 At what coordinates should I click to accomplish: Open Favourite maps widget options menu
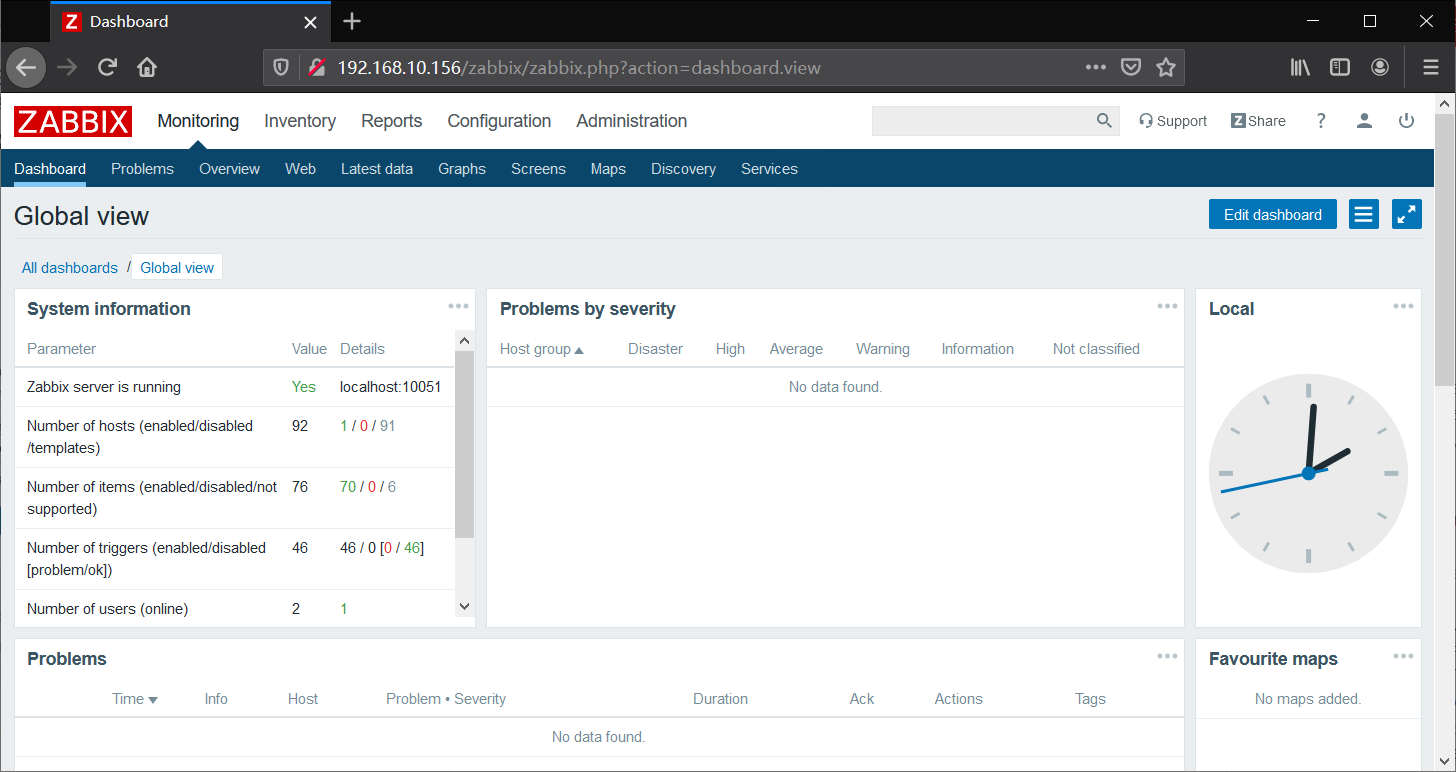1403,656
